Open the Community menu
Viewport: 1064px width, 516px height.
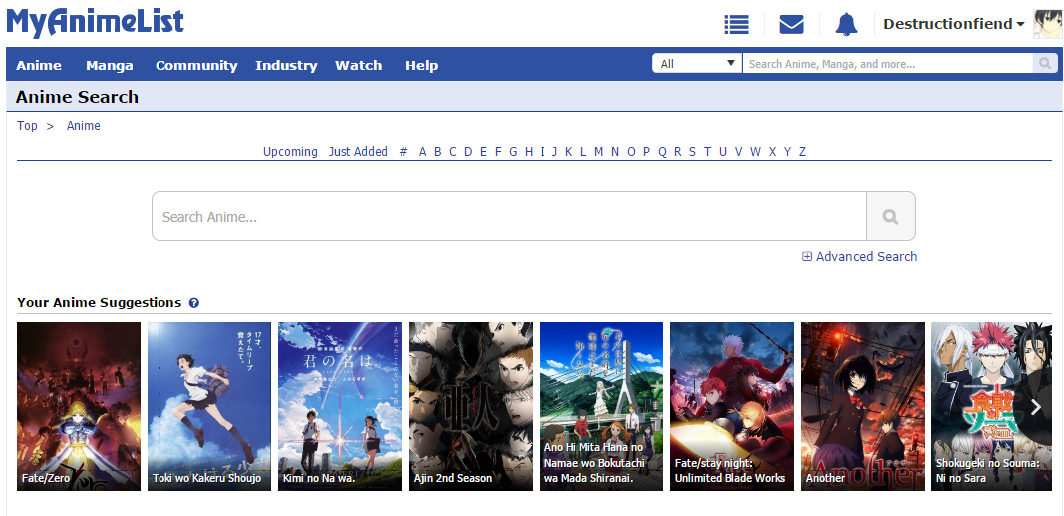point(196,65)
